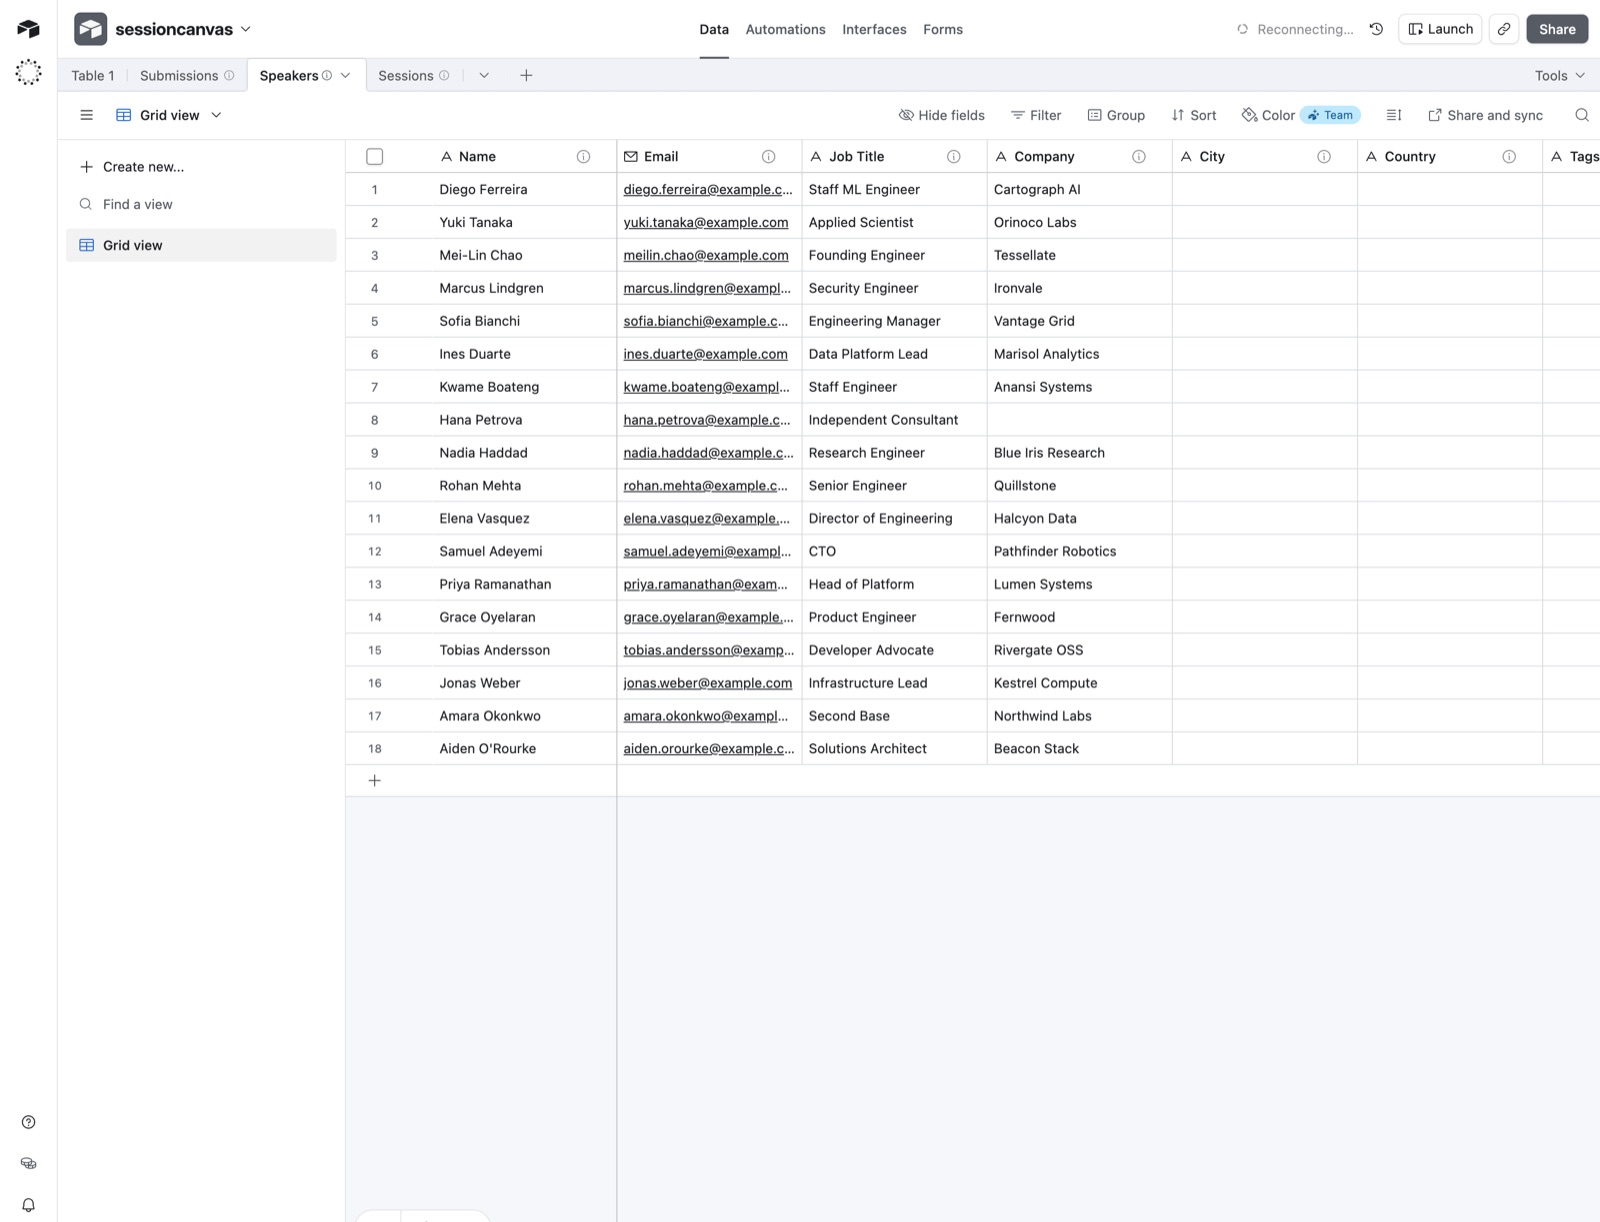The height and width of the screenshot is (1222, 1600).
Task: Open Color options menu
Action: pyautogui.click(x=1268, y=115)
